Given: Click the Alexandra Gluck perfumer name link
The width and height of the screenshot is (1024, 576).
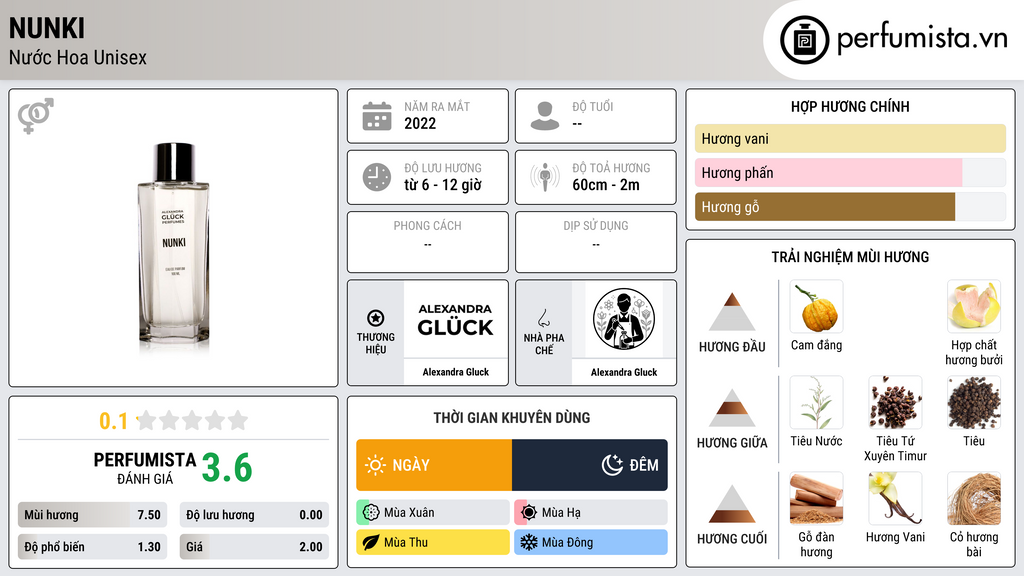Looking at the screenshot, I should click(x=624, y=372).
